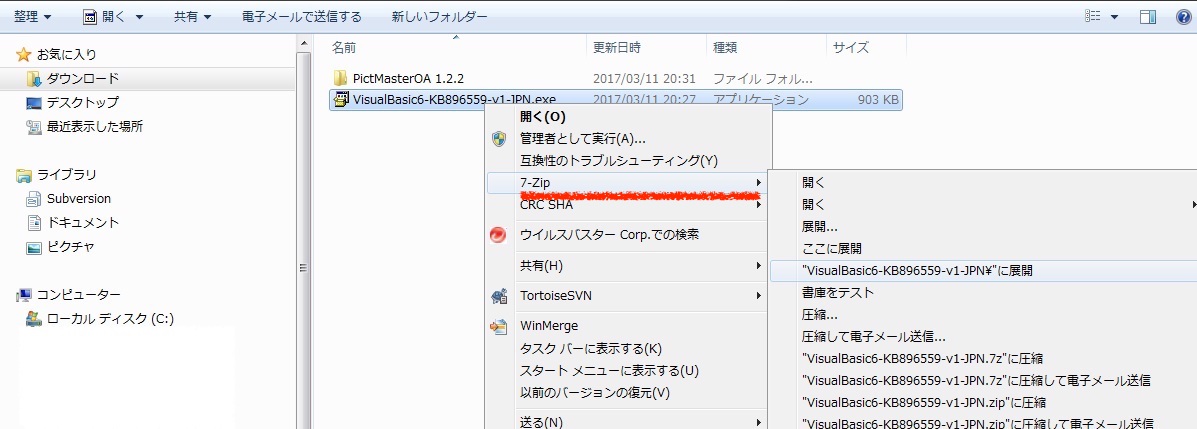Expand the 送る(N) submenu
The width and height of the screenshot is (1197, 429).
point(628,422)
